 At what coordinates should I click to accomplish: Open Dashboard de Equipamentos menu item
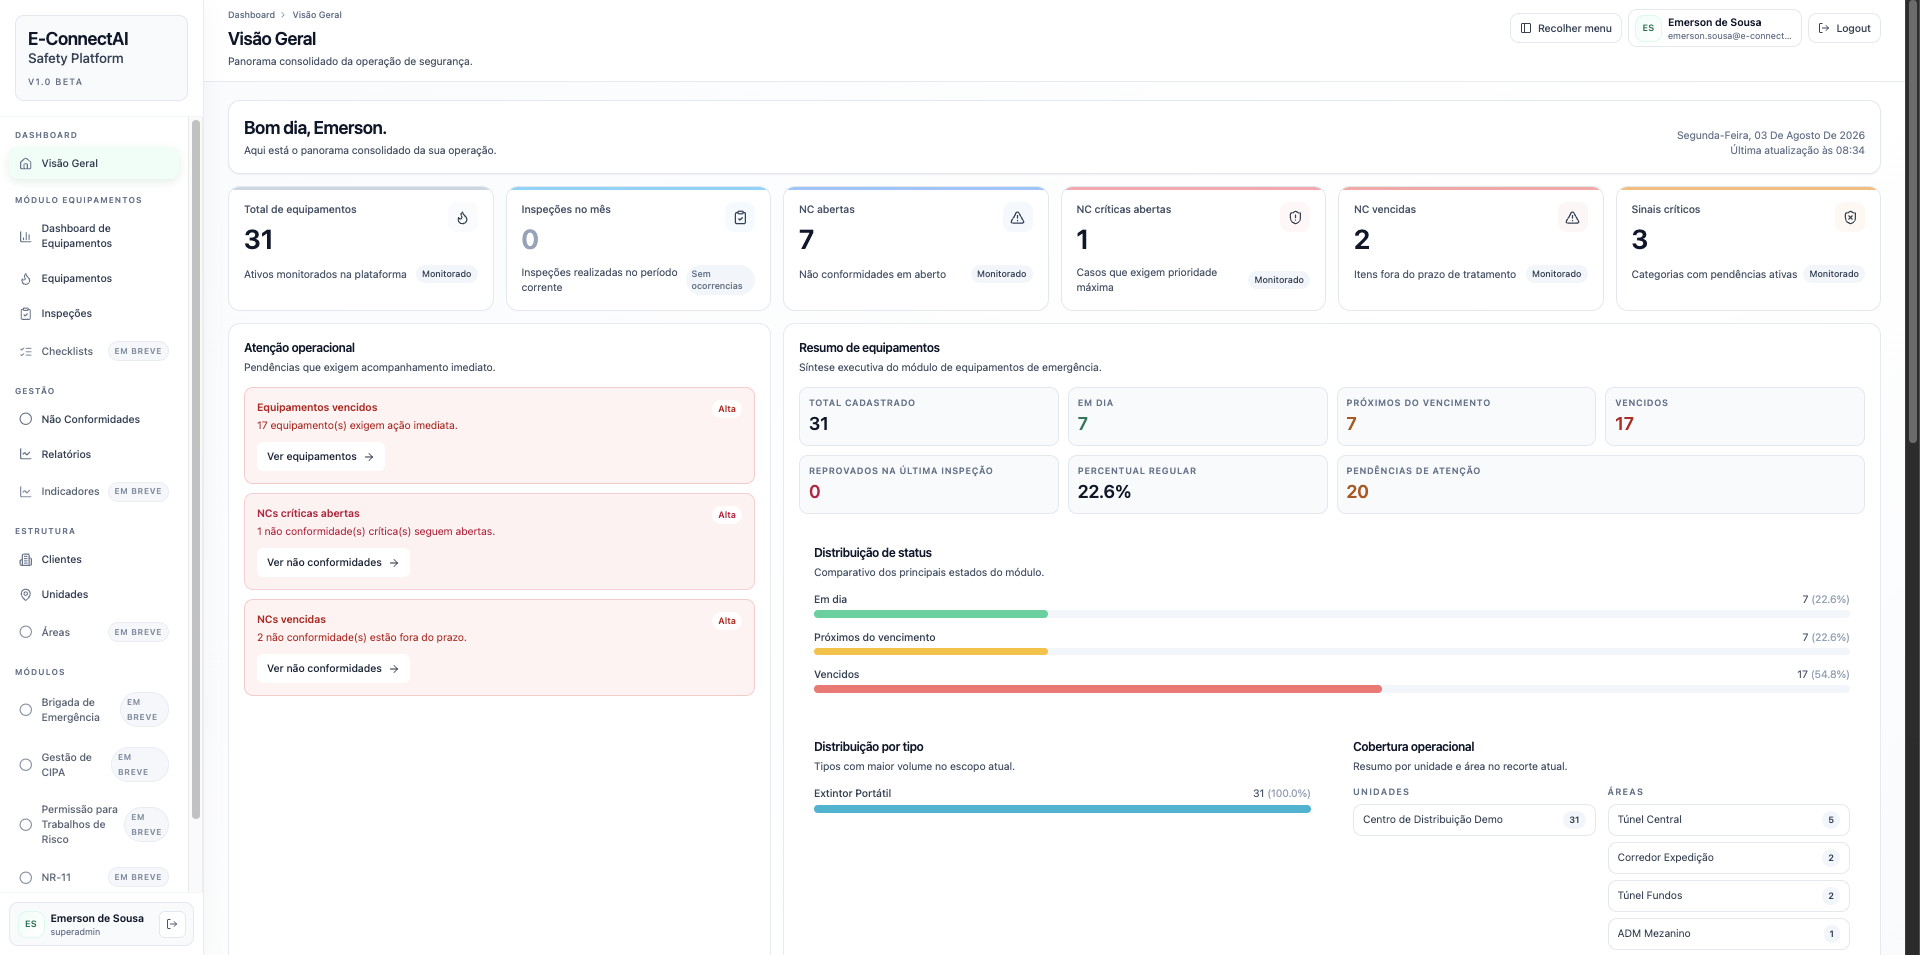[x=94, y=236]
